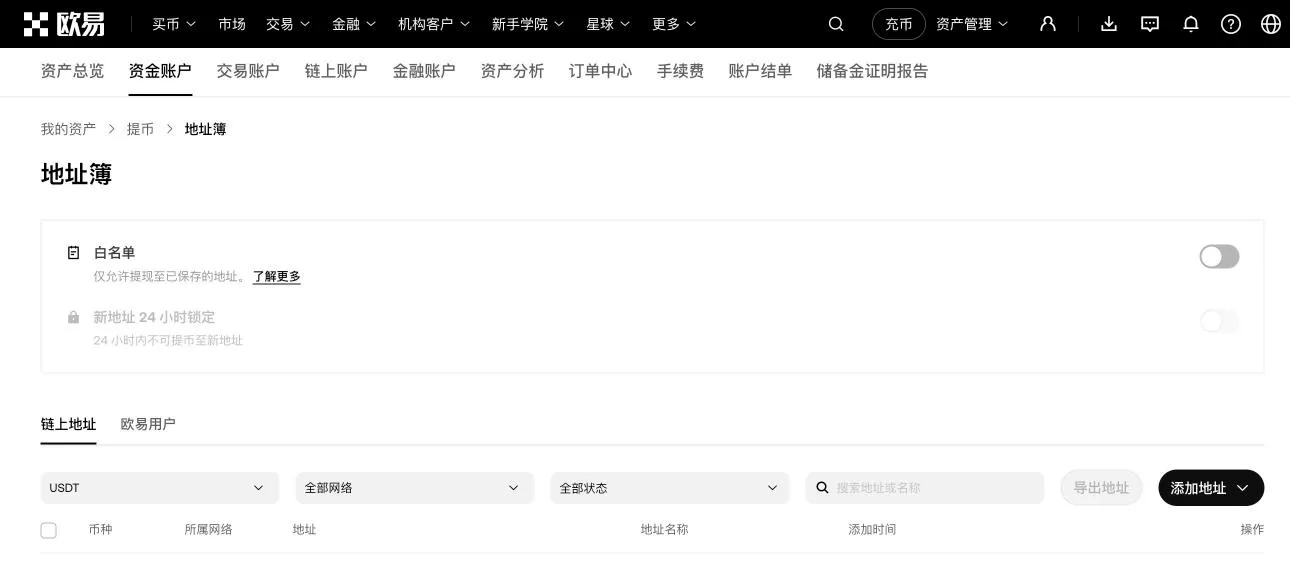Click the OKX 欧易 logo
1290x570 pixels.
tap(64, 24)
